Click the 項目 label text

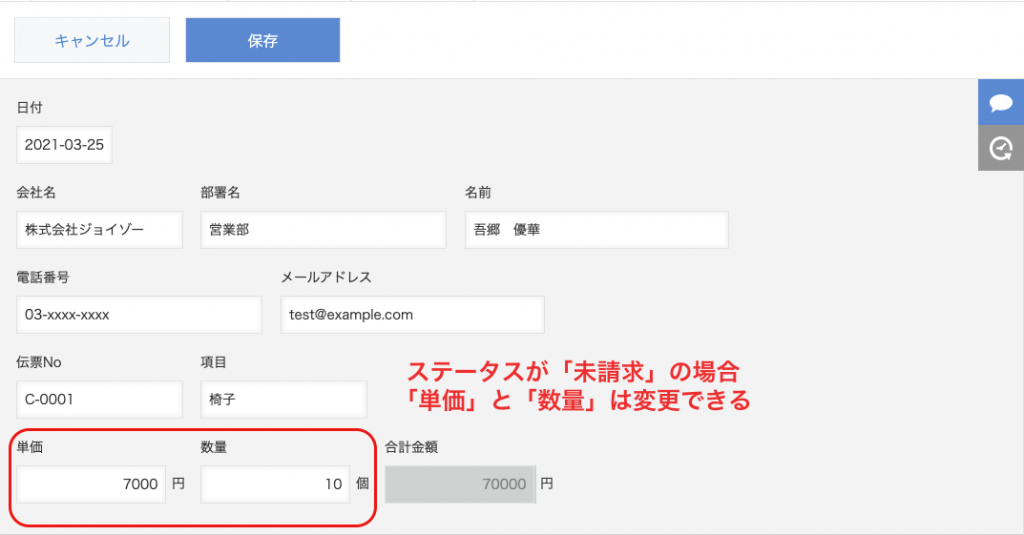coord(214,363)
